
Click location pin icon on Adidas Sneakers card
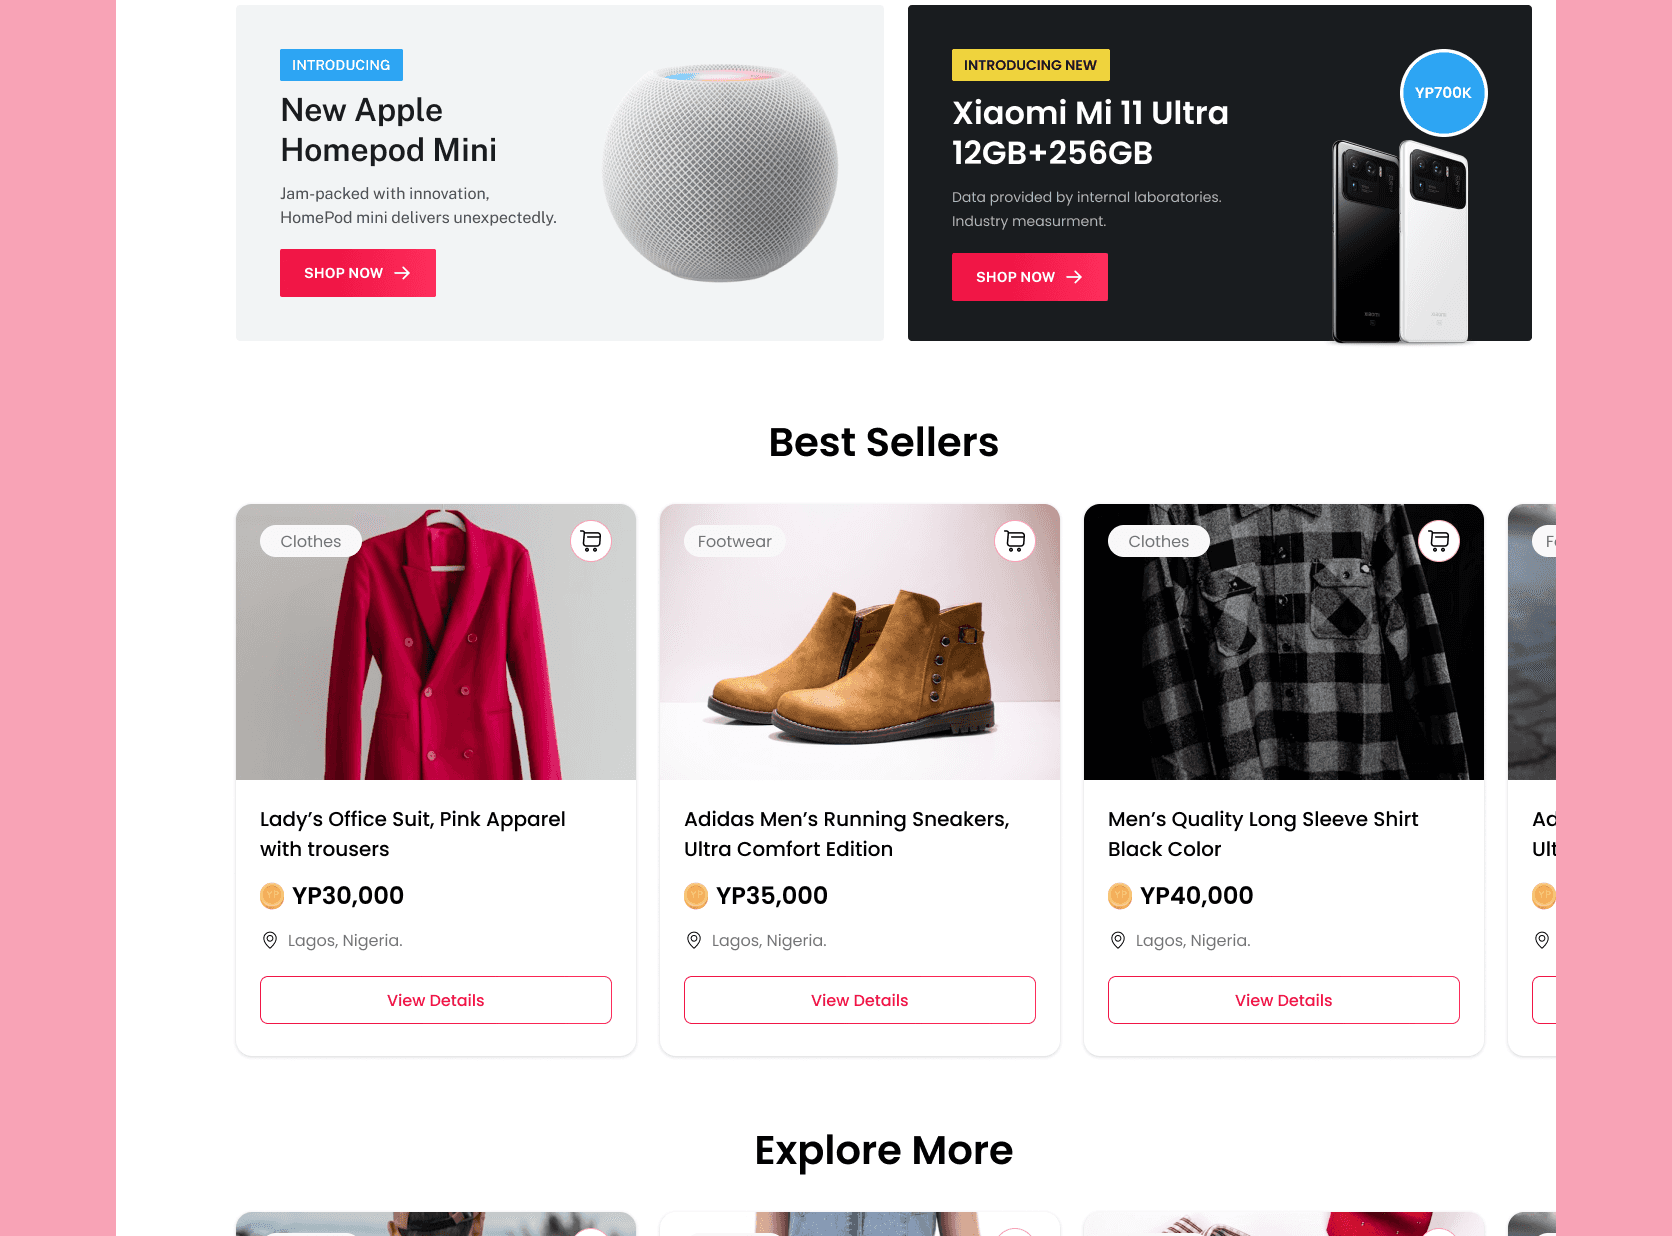pos(694,940)
